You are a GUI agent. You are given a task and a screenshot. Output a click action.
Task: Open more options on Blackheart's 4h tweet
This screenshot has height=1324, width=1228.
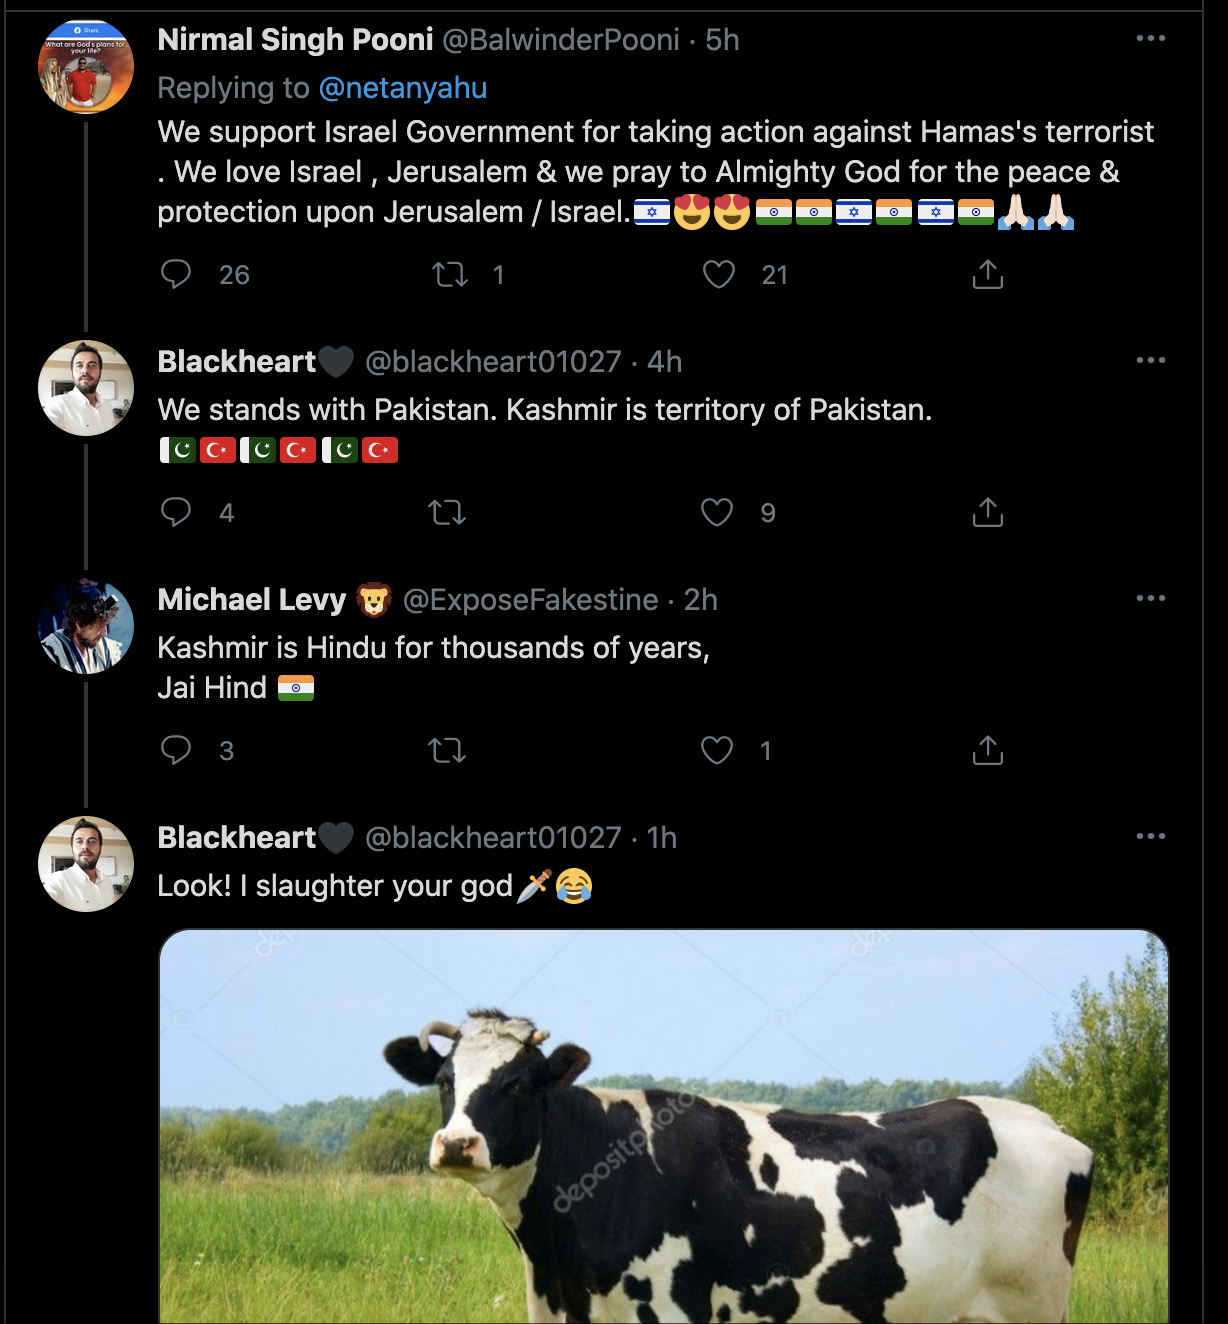1150,360
